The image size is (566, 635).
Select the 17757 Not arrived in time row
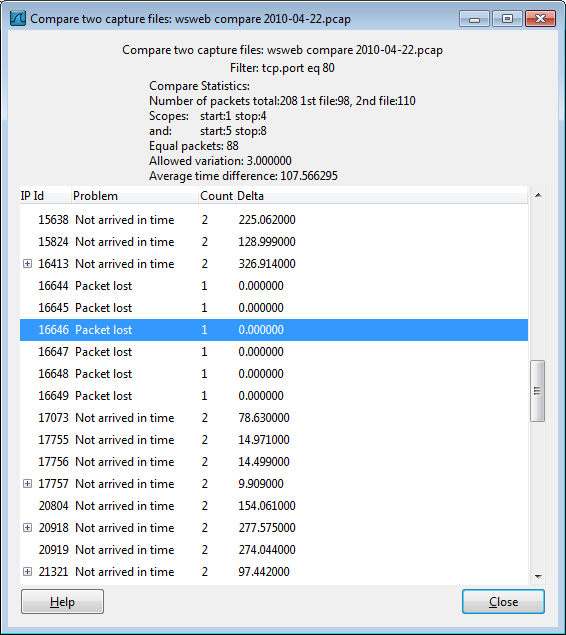(274, 484)
